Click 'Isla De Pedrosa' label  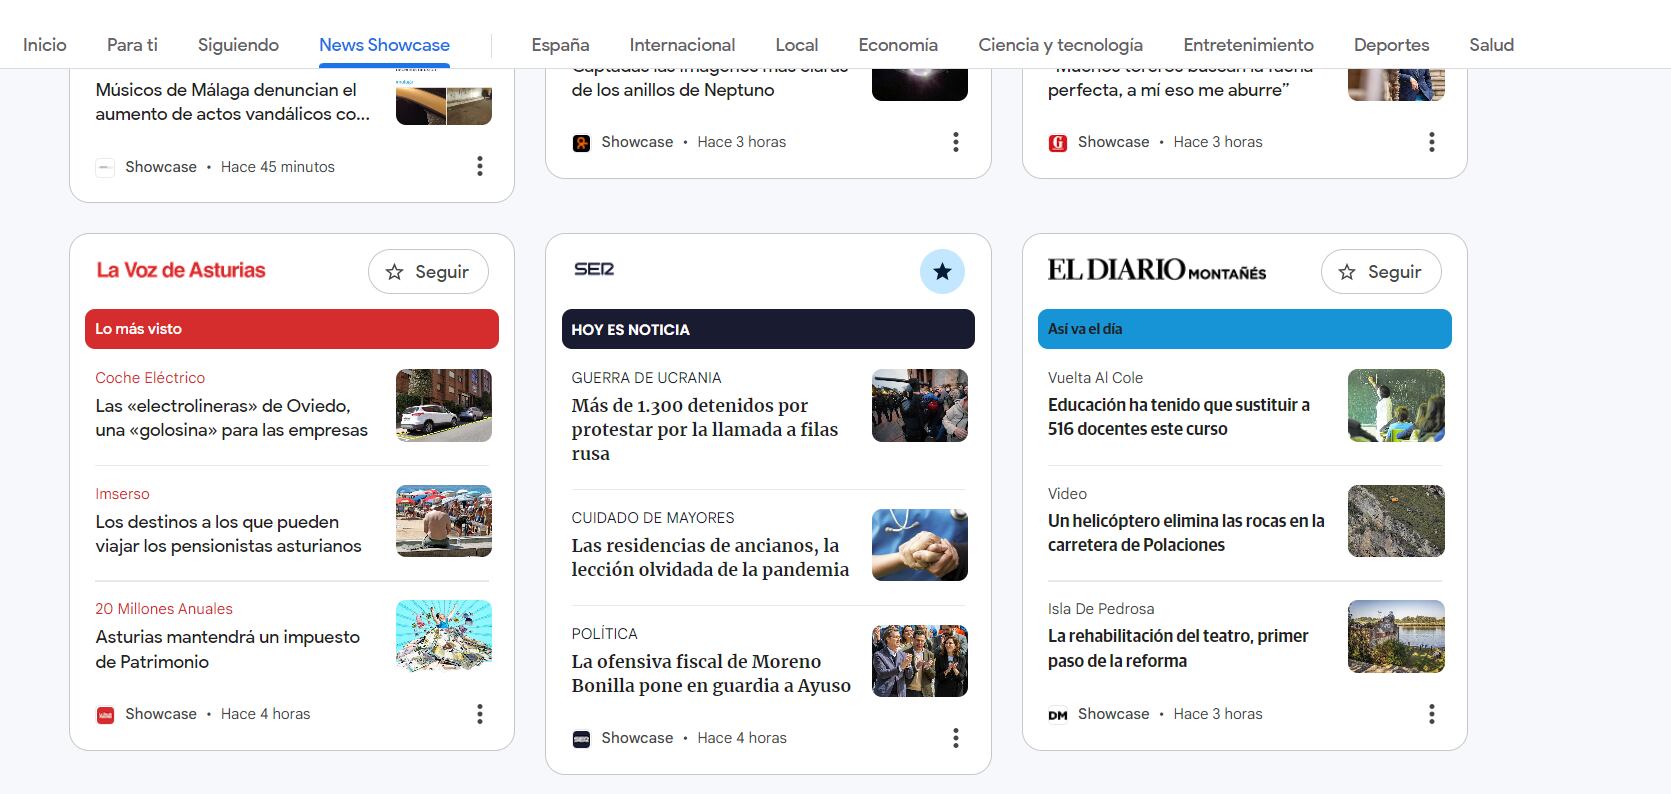(x=1101, y=609)
